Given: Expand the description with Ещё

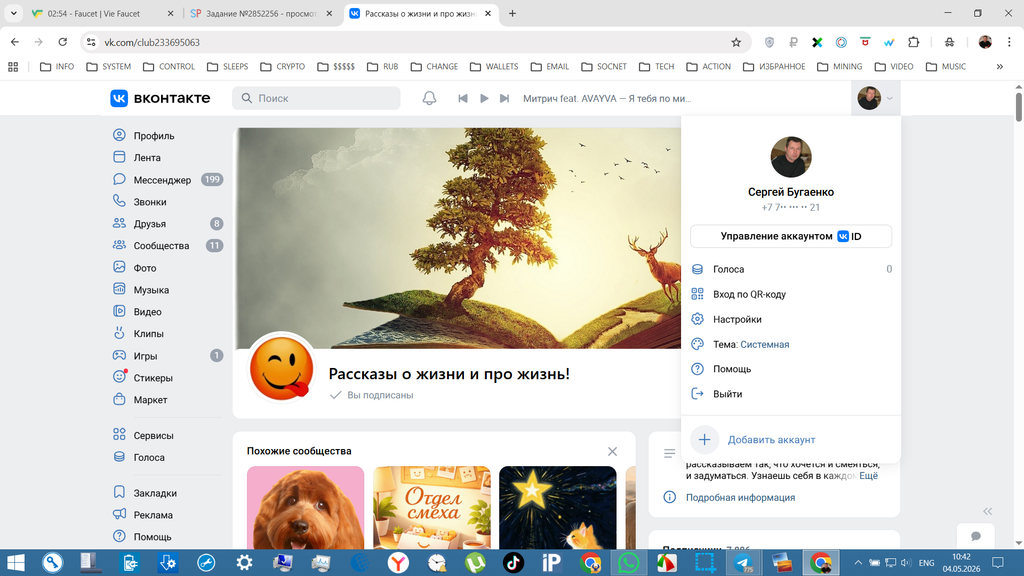Looking at the screenshot, I should click(x=868, y=475).
